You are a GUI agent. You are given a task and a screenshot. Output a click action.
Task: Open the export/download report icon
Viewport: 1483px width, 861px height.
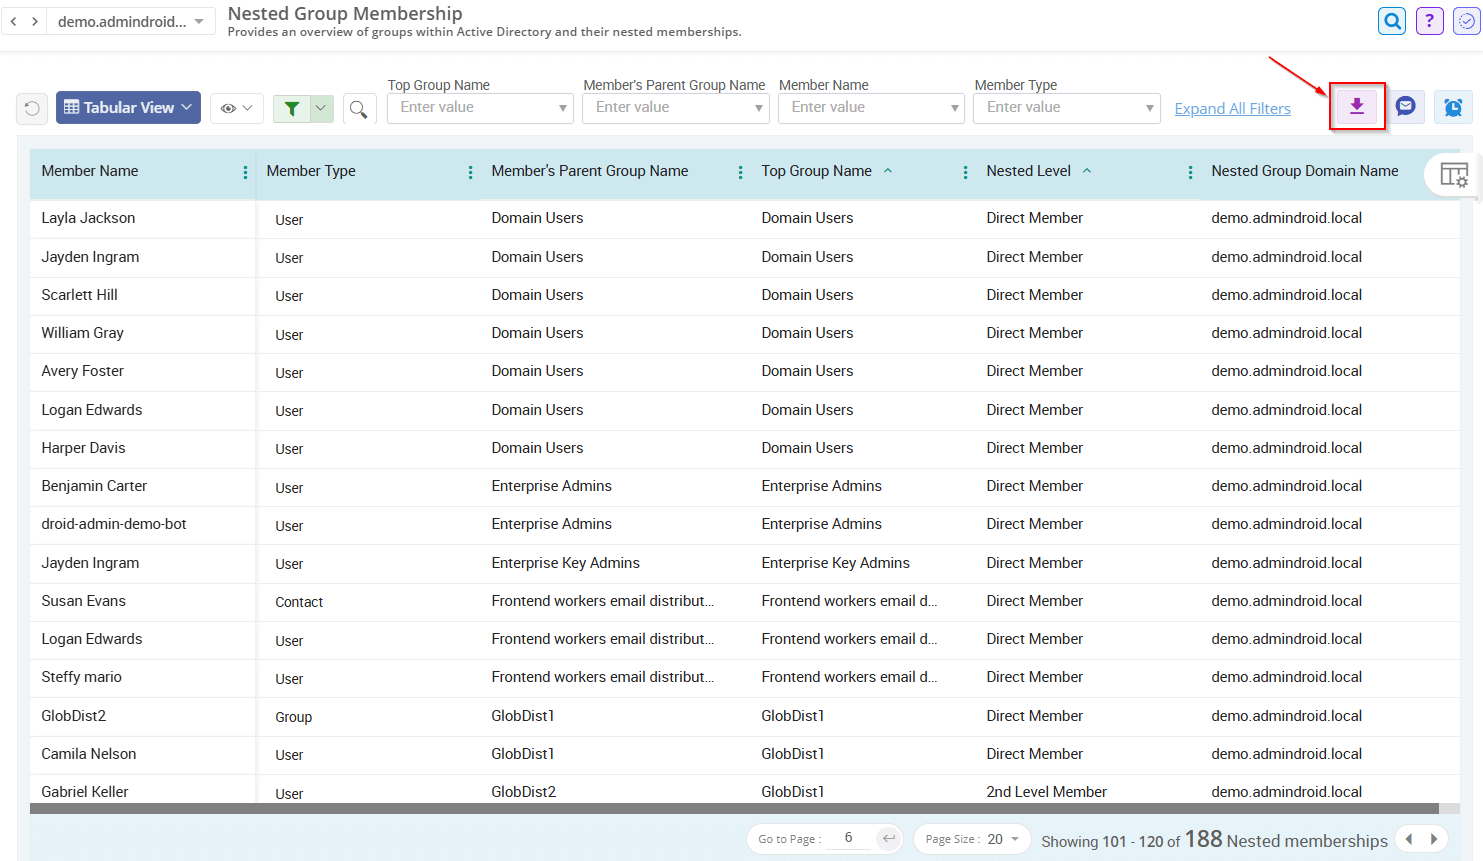click(x=1357, y=107)
